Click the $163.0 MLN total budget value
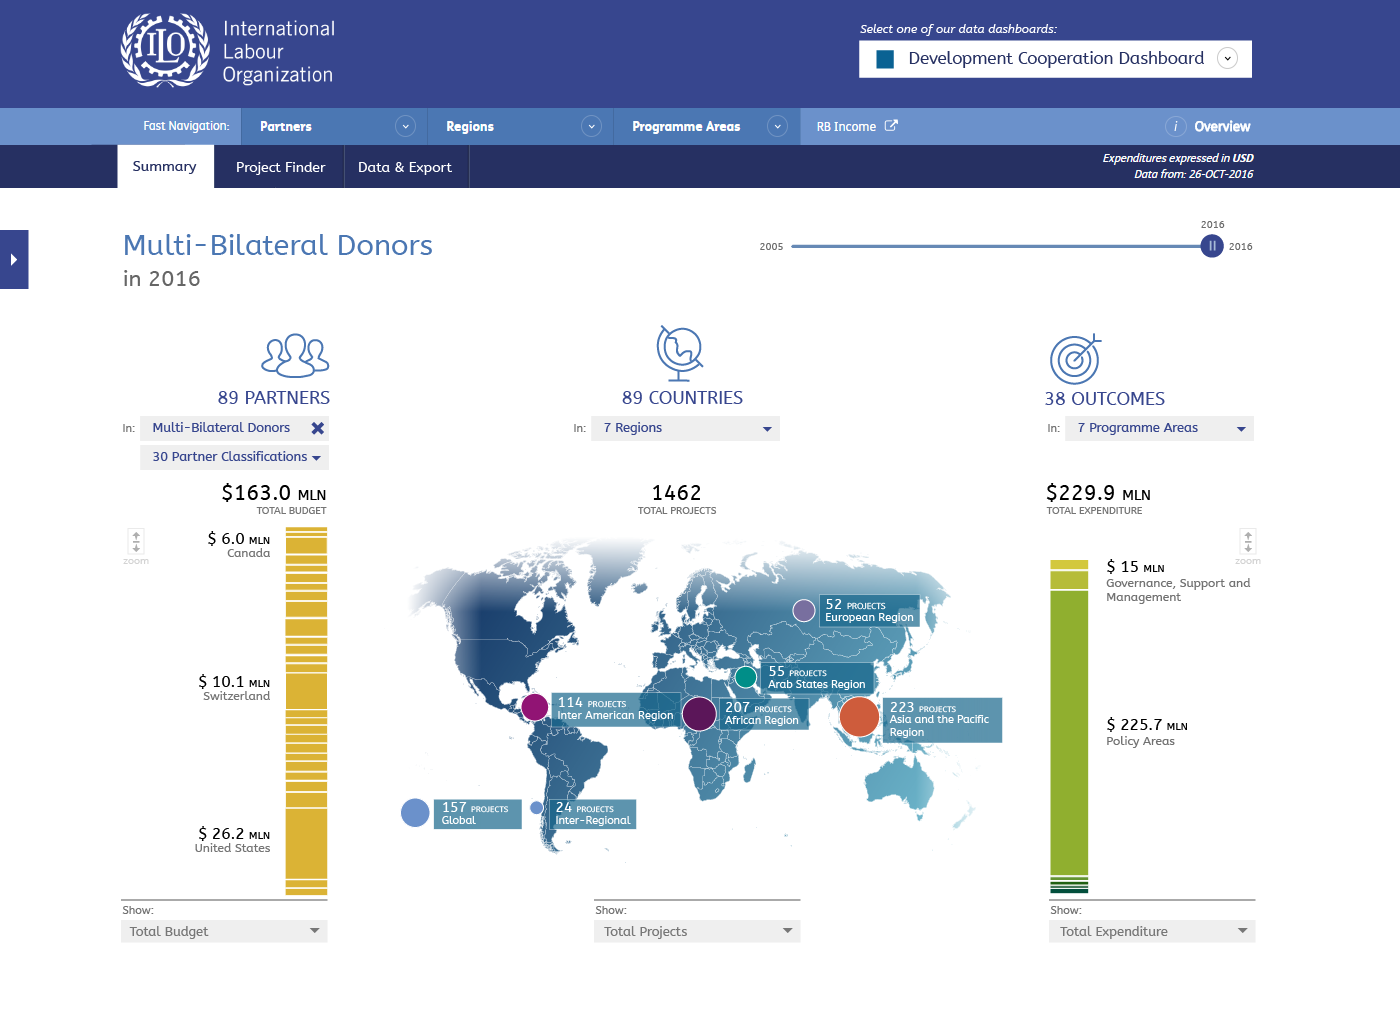 pos(274,493)
